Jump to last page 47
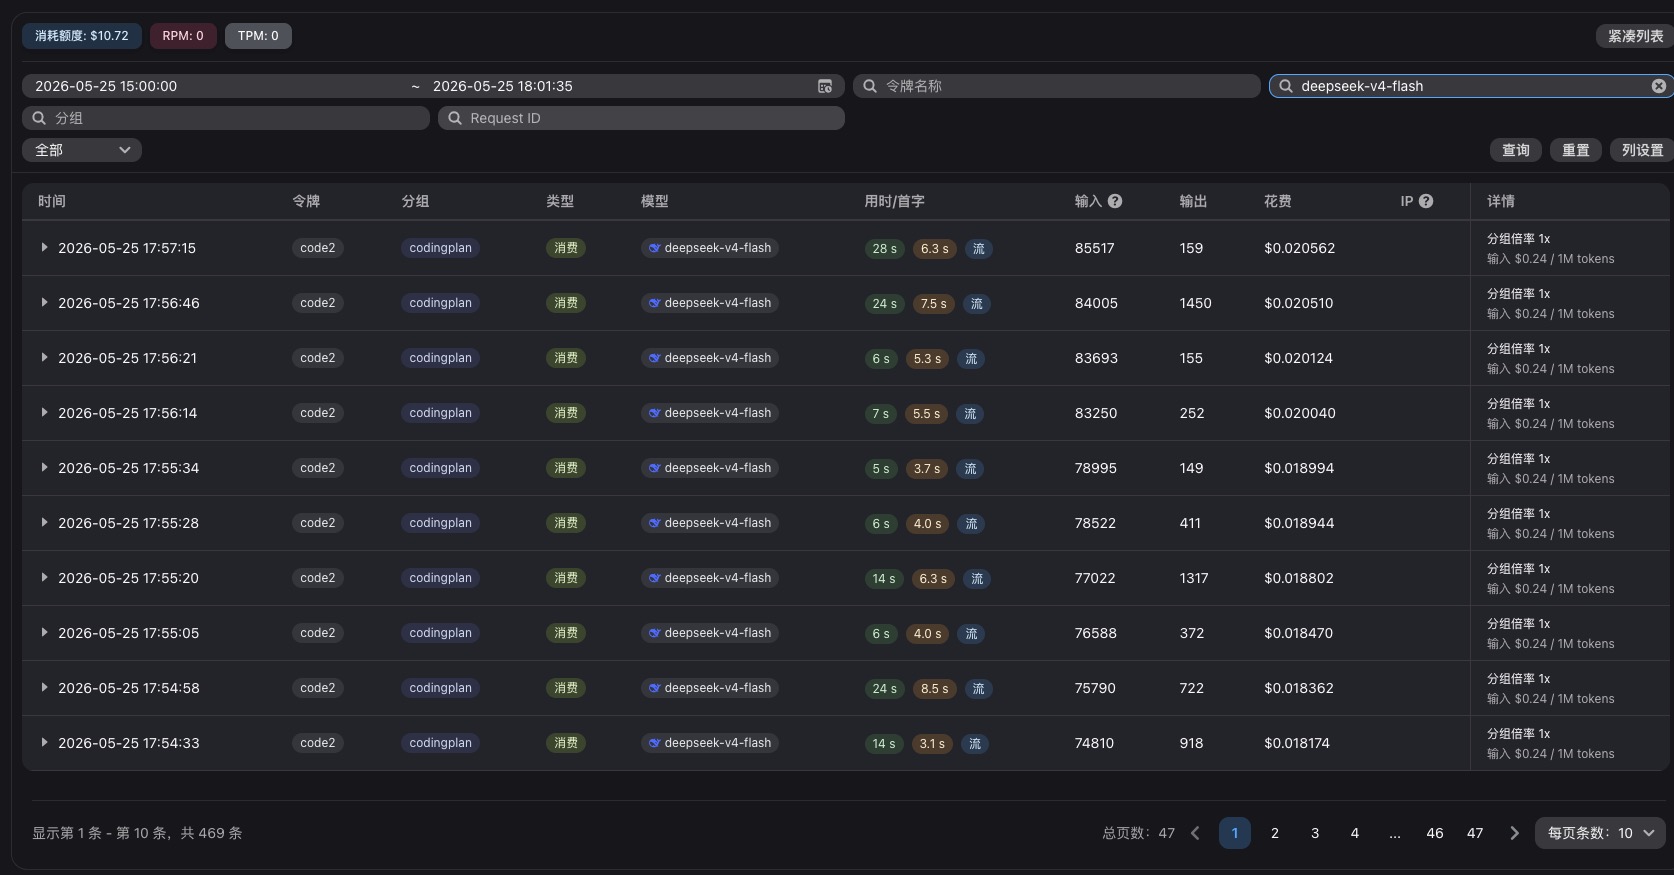Screen dimensions: 1674x875 1475,833
